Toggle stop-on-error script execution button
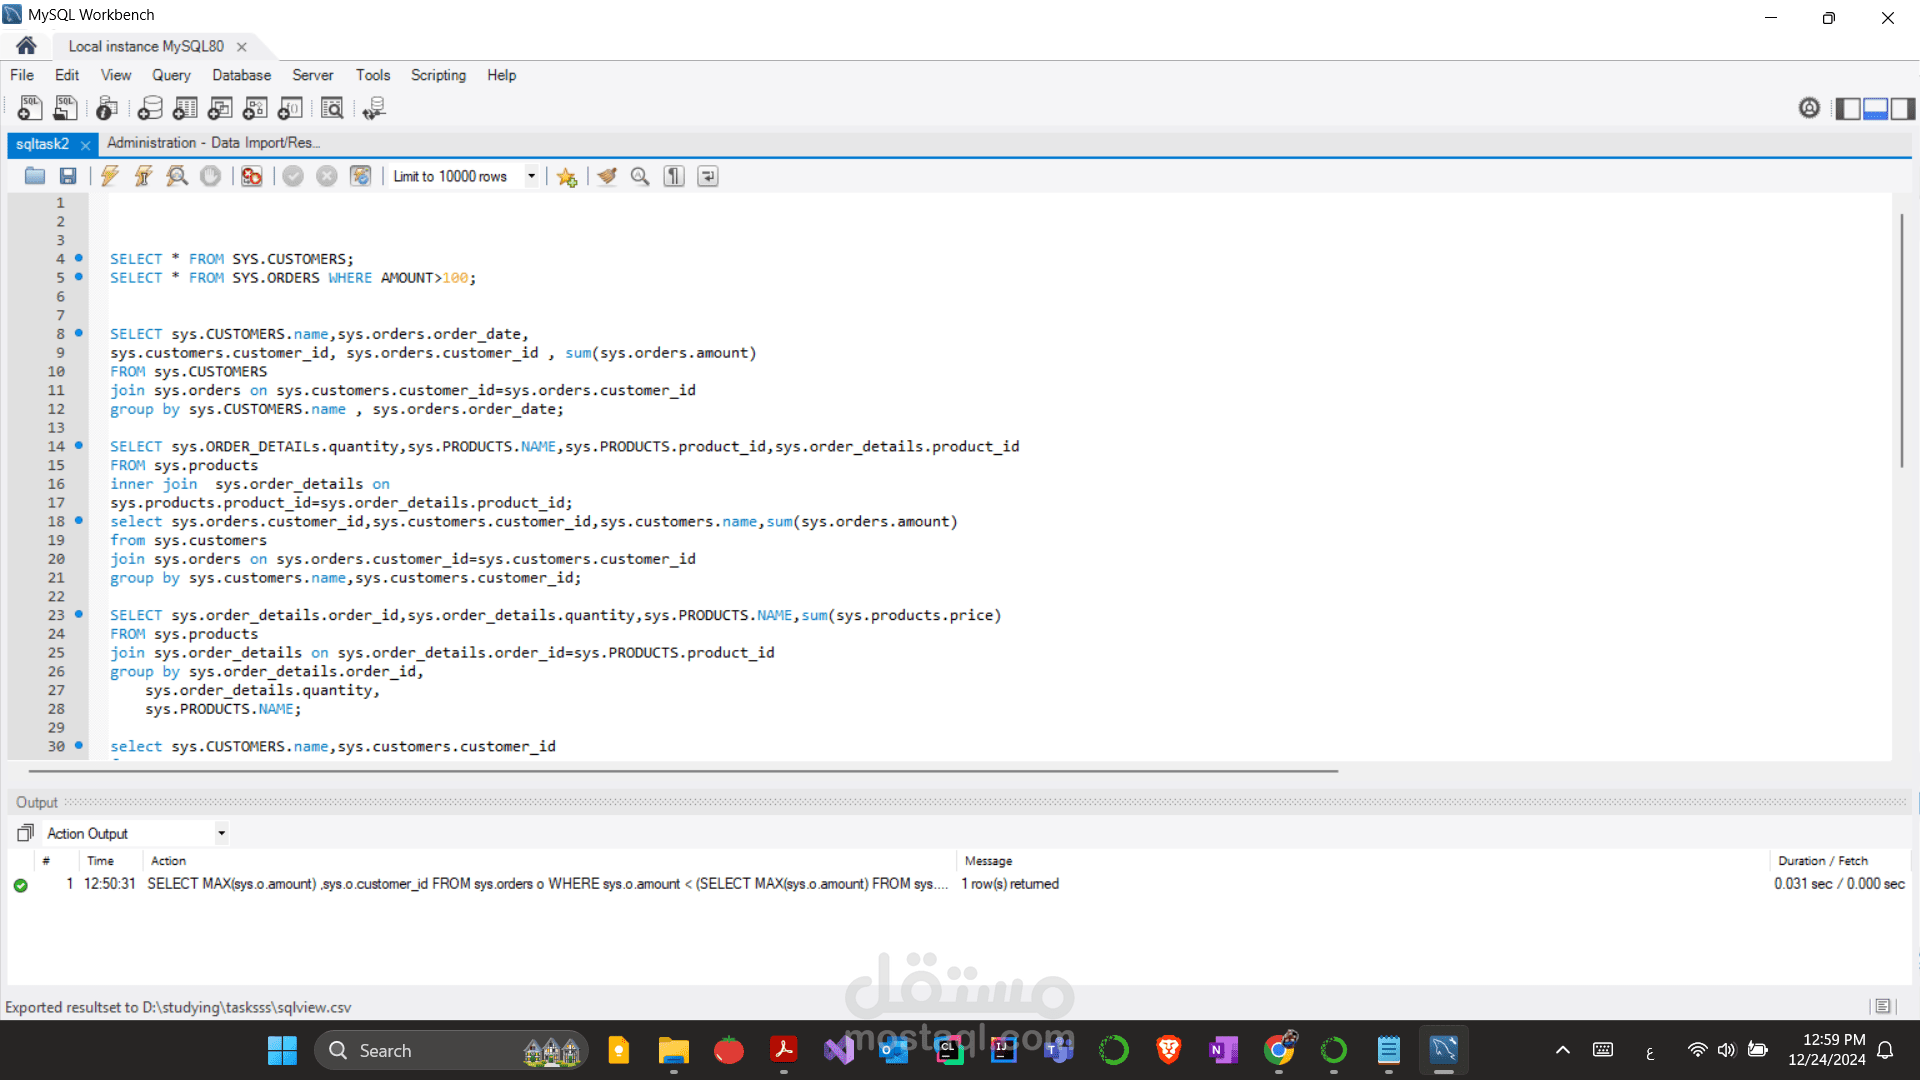 [x=251, y=176]
